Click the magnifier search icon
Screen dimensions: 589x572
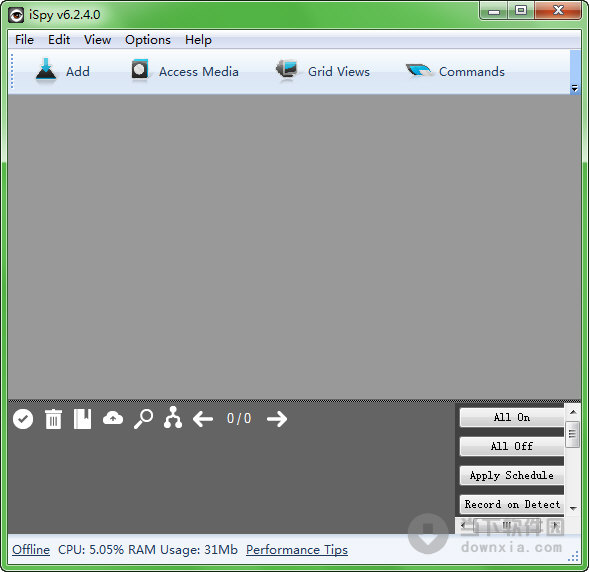(x=143, y=419)
